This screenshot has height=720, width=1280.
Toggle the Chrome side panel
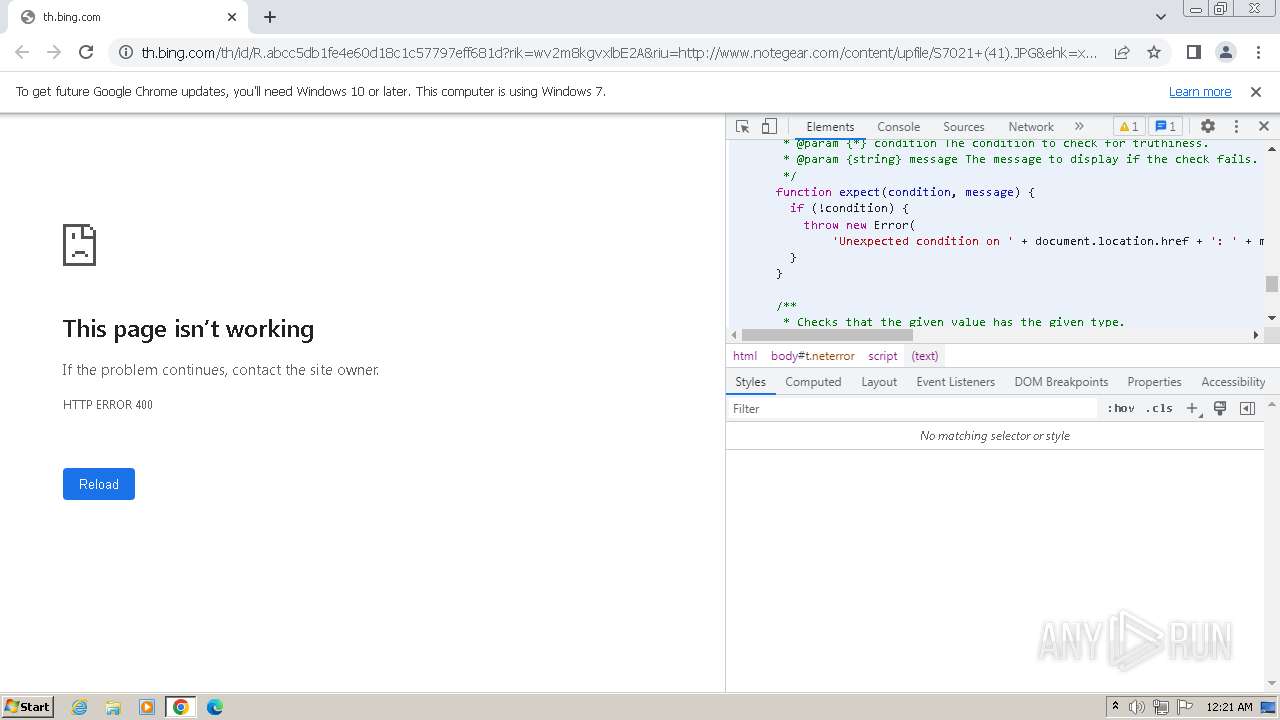(x=1193, y=52)
